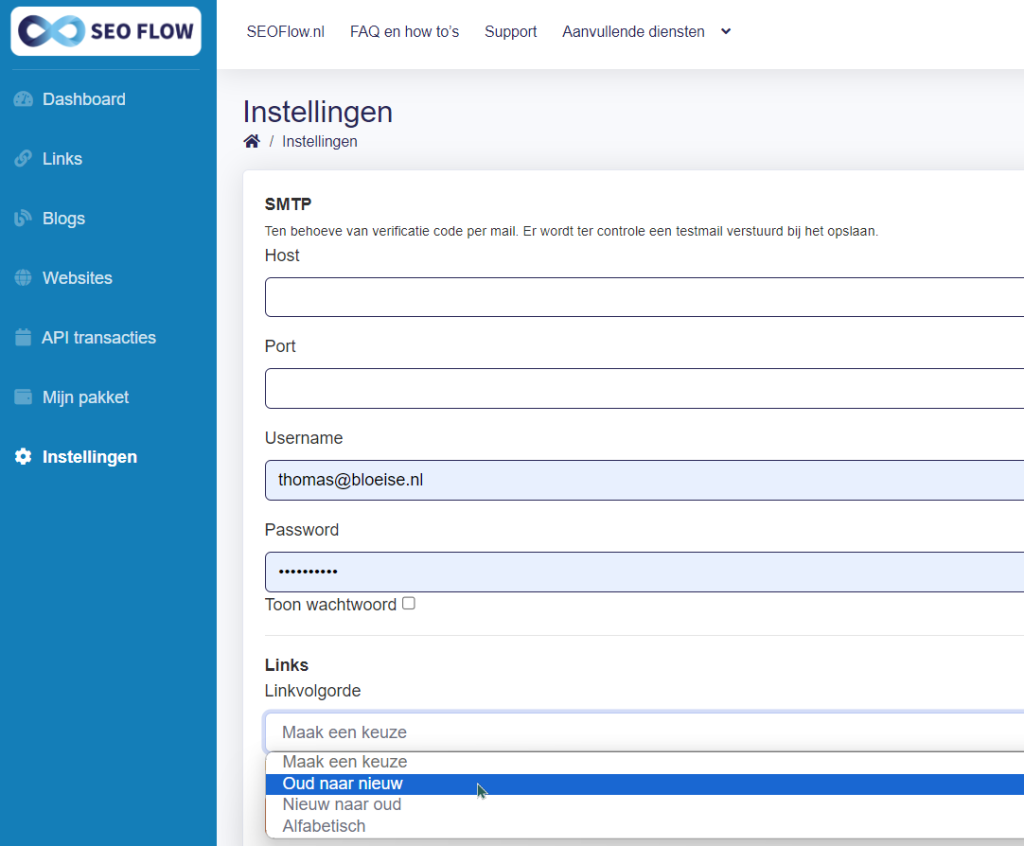Click the SMTP section heading
This screenshot has height=846, width=1024.
tap(288, 204)
